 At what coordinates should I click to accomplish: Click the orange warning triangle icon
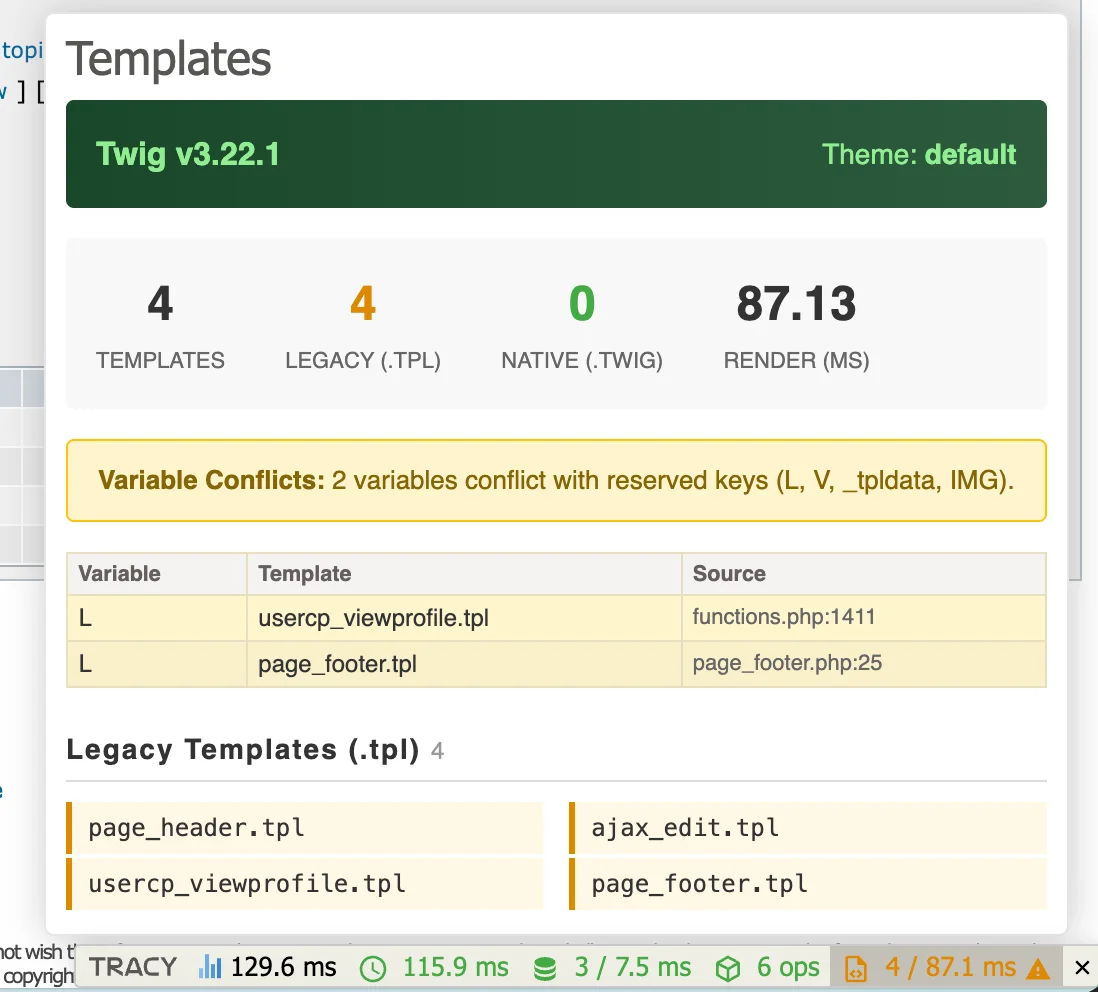[1038, 969]
